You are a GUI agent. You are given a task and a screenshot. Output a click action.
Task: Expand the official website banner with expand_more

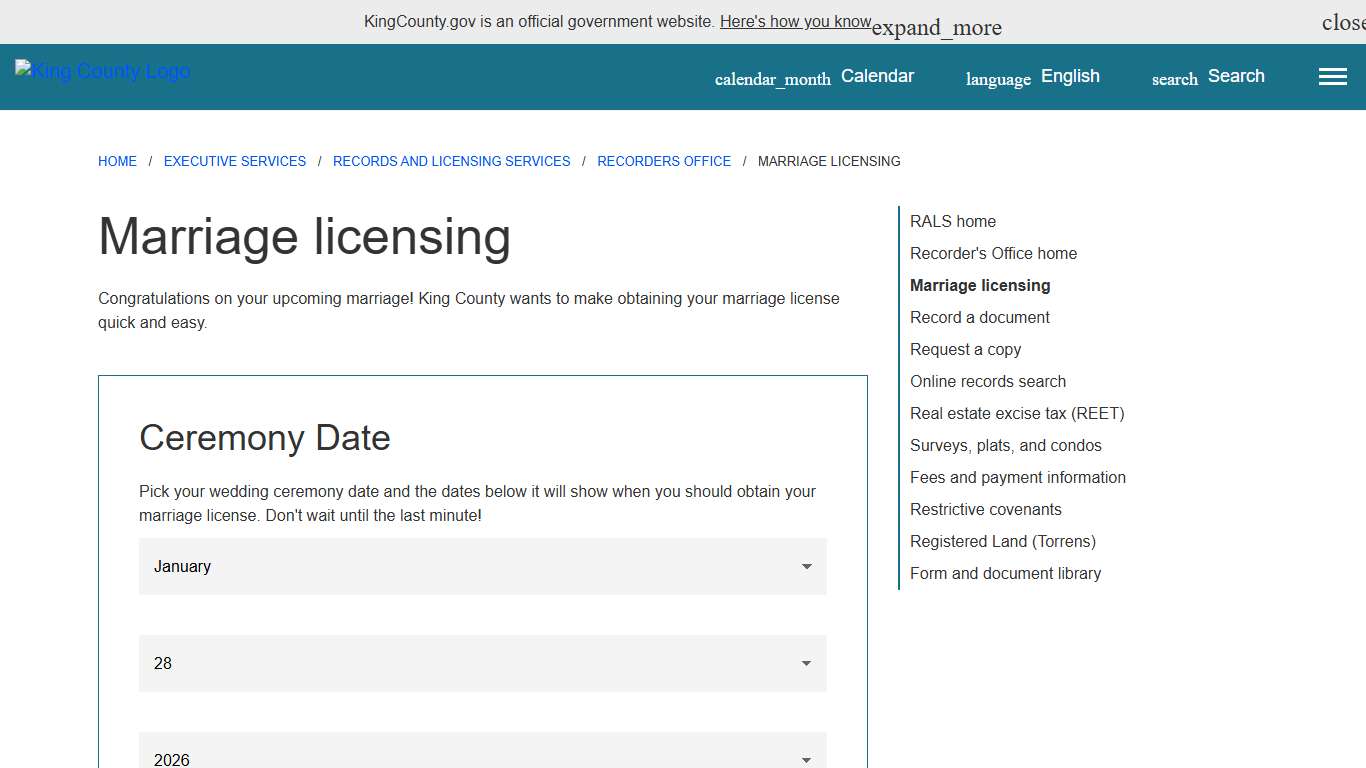pos(936,27)
